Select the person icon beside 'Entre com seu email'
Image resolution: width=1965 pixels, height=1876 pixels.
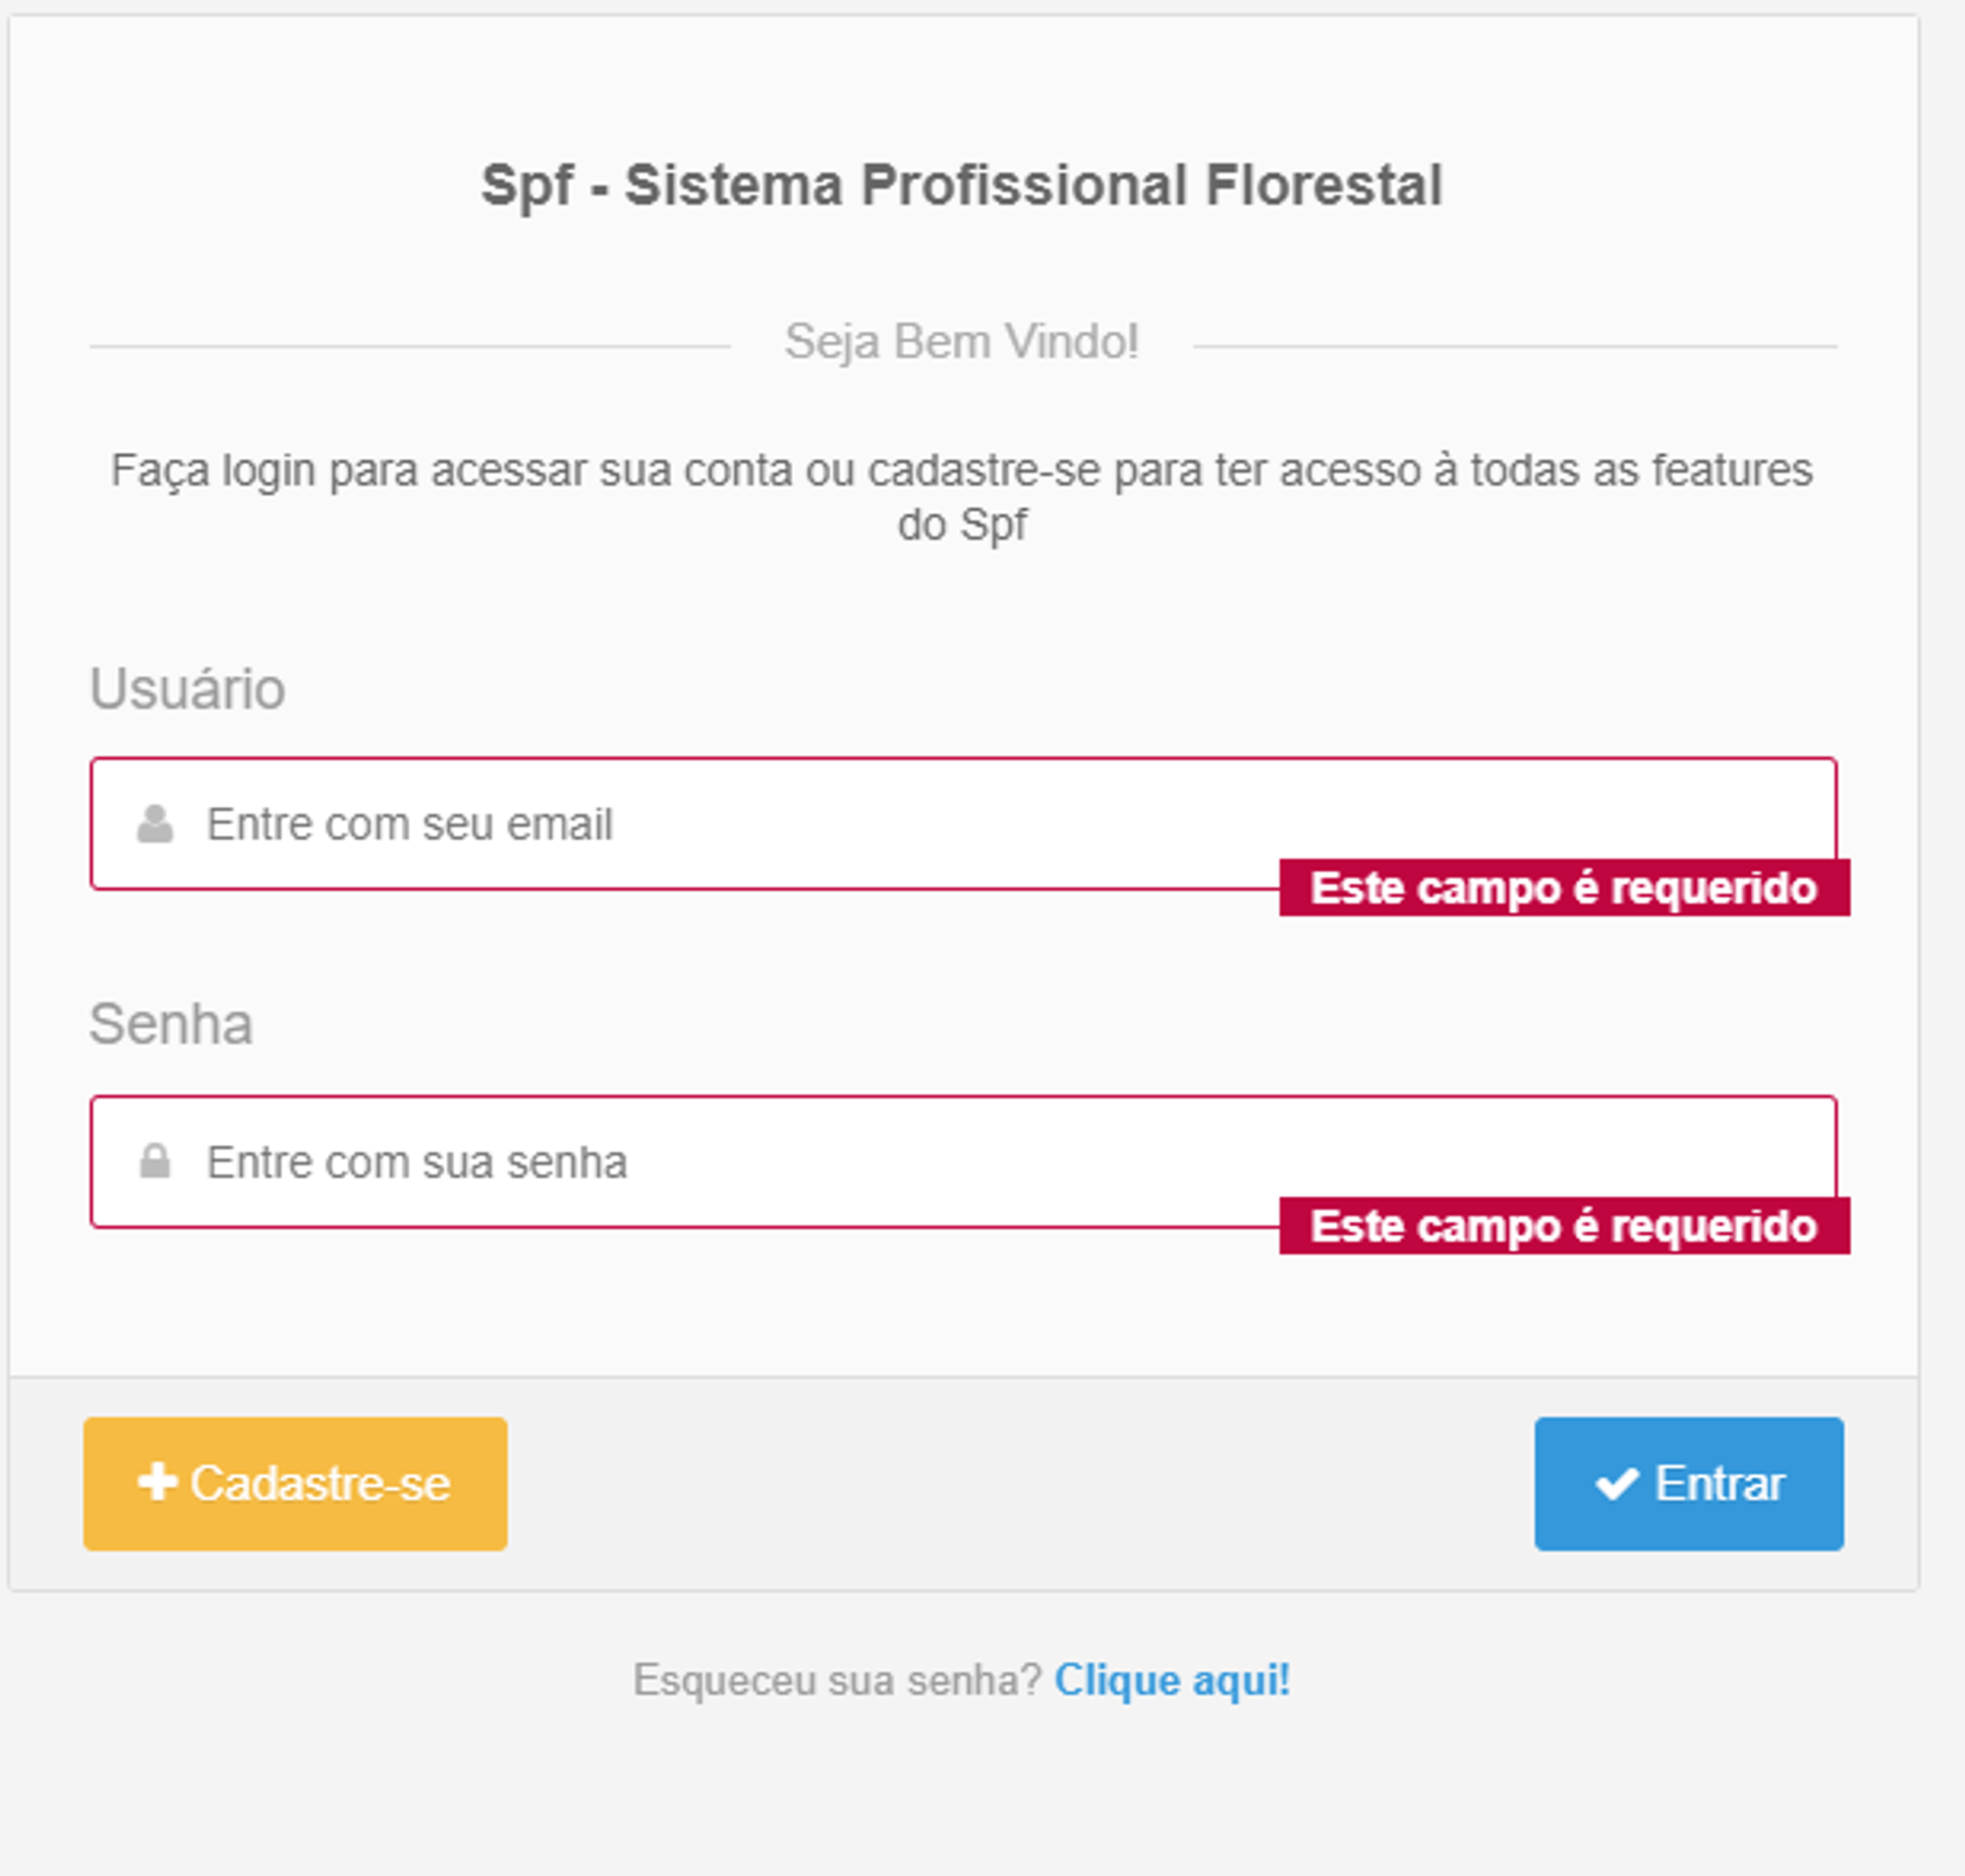click(155, 823)
